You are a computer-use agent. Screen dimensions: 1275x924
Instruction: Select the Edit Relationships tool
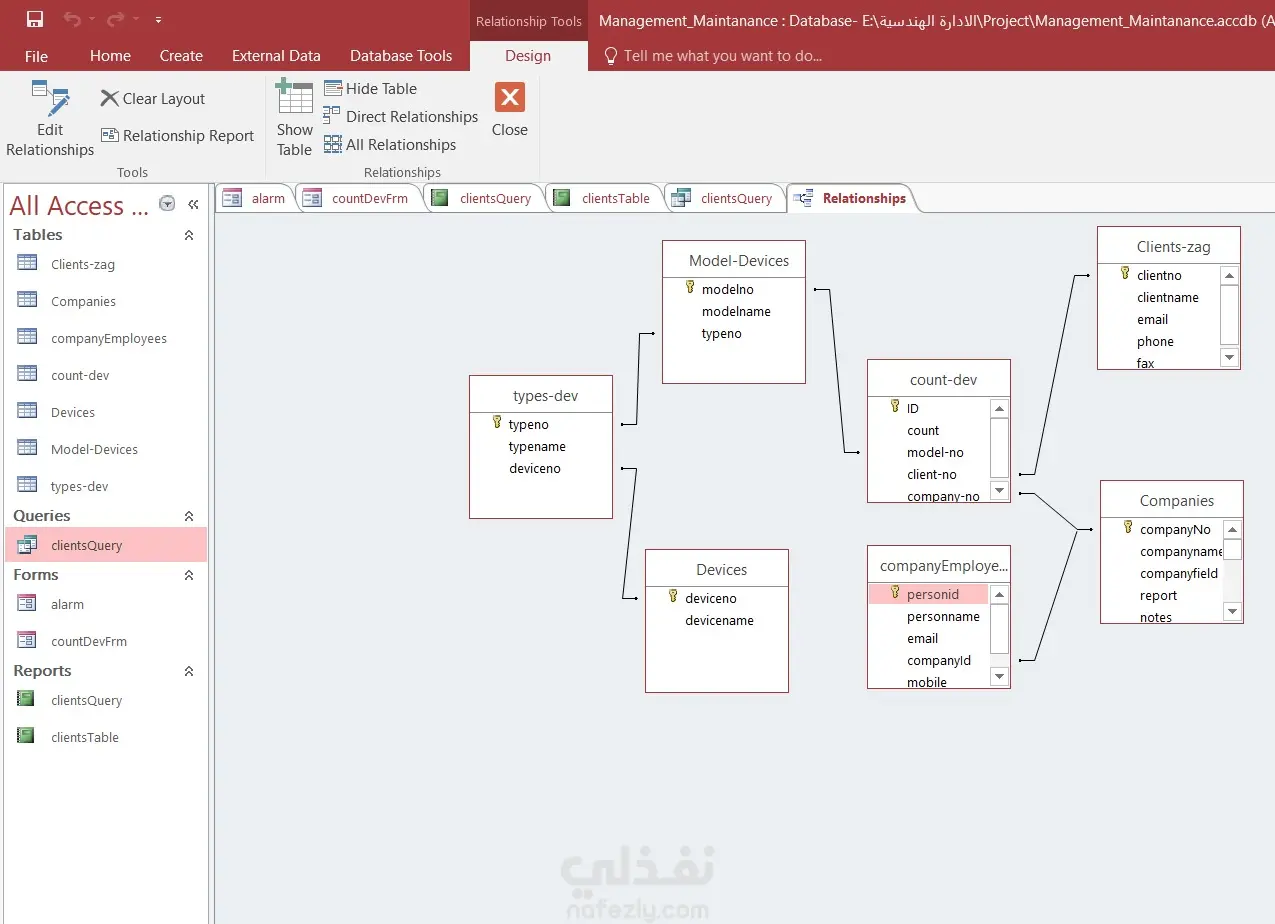(49, 118)
